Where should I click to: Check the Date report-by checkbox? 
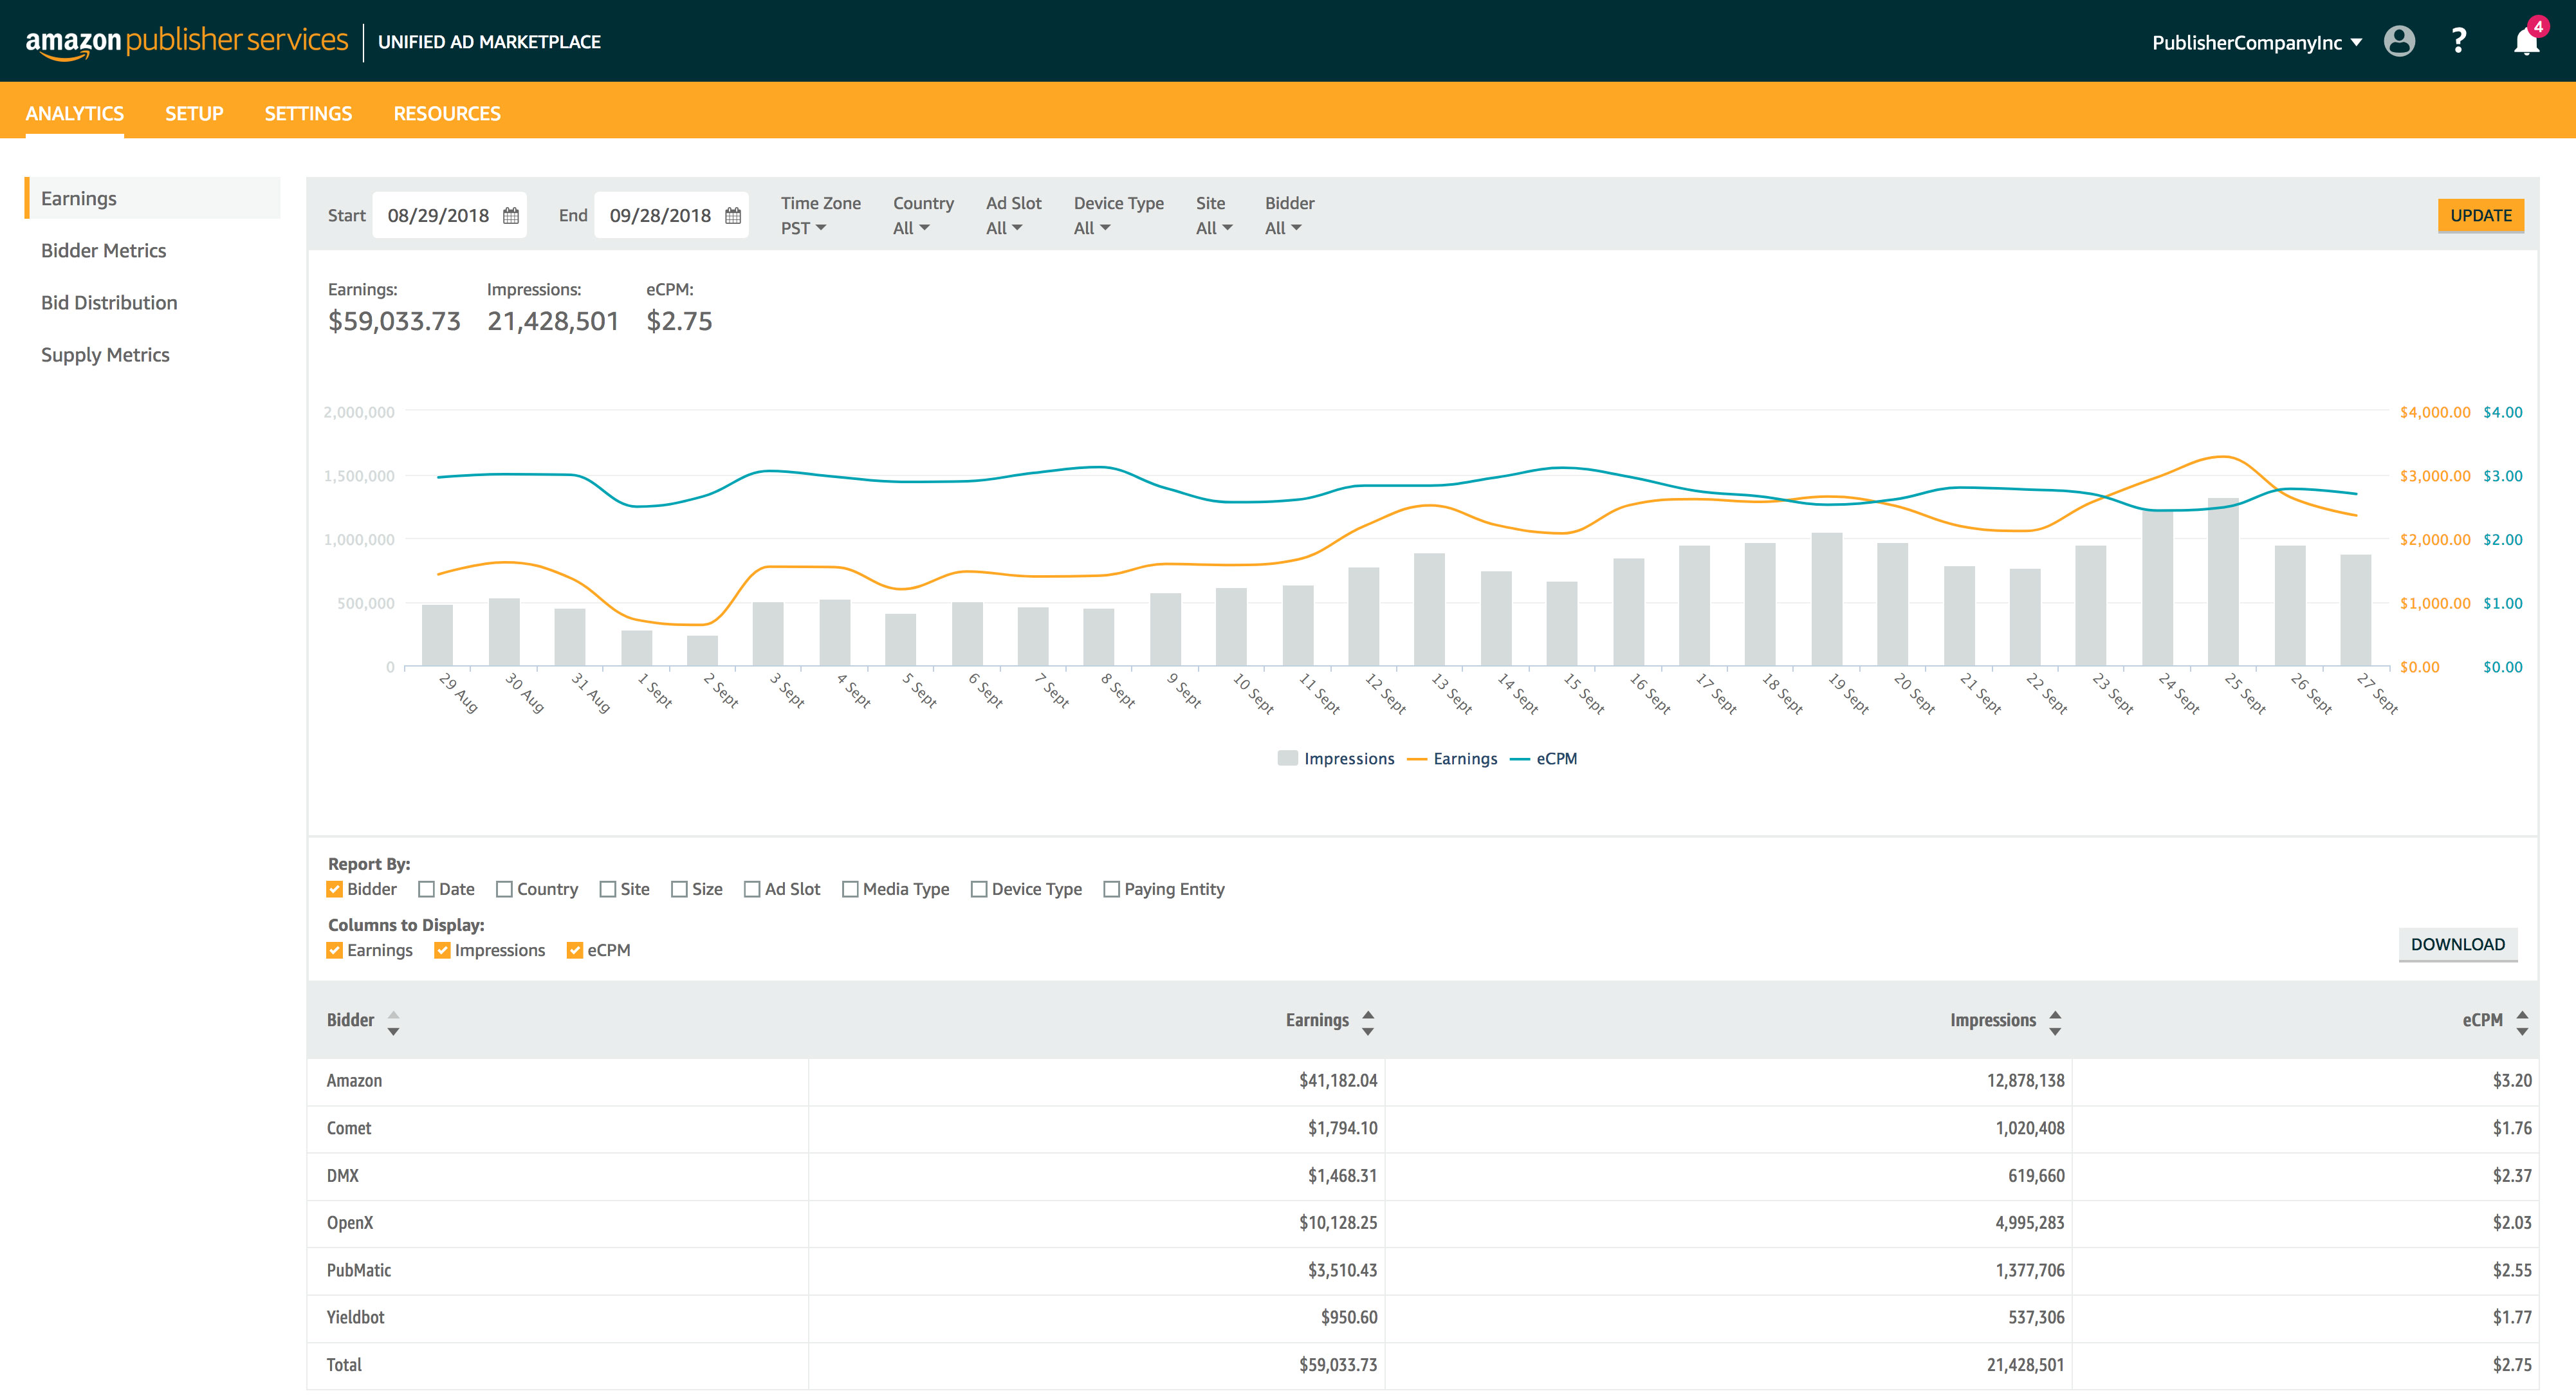coord(427,889)
